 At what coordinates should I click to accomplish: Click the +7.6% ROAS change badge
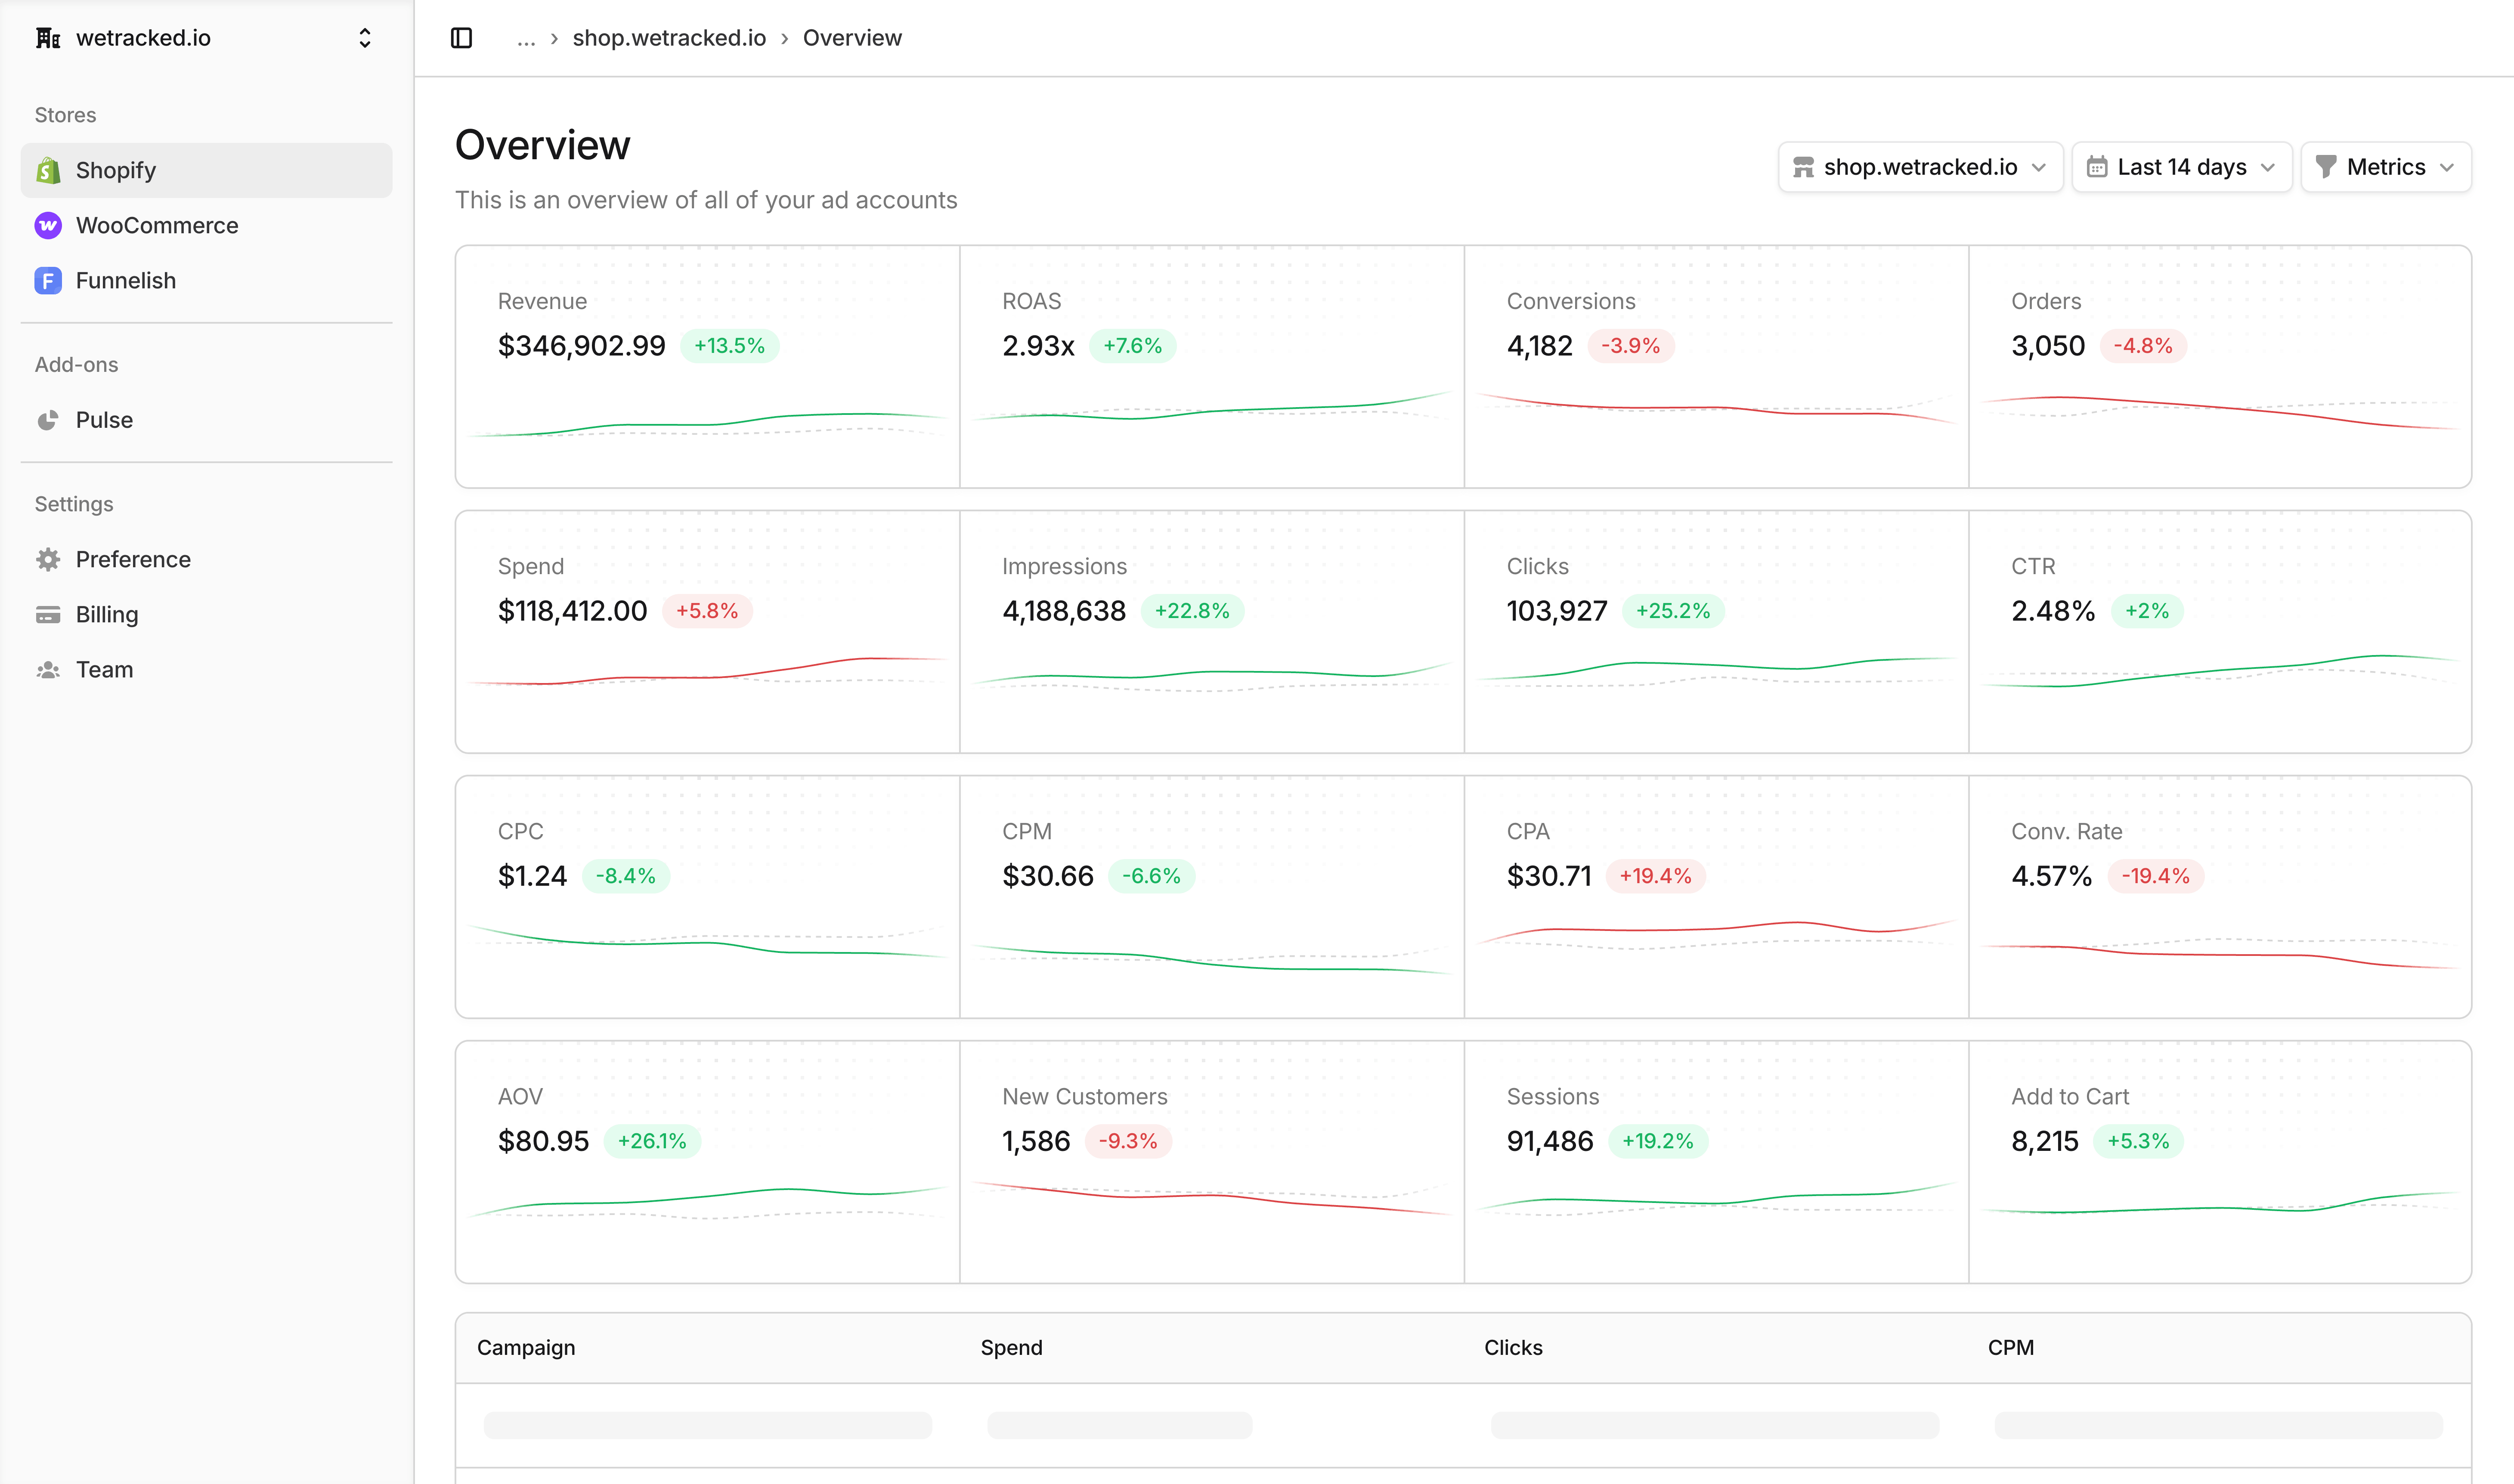[1132, 346]
